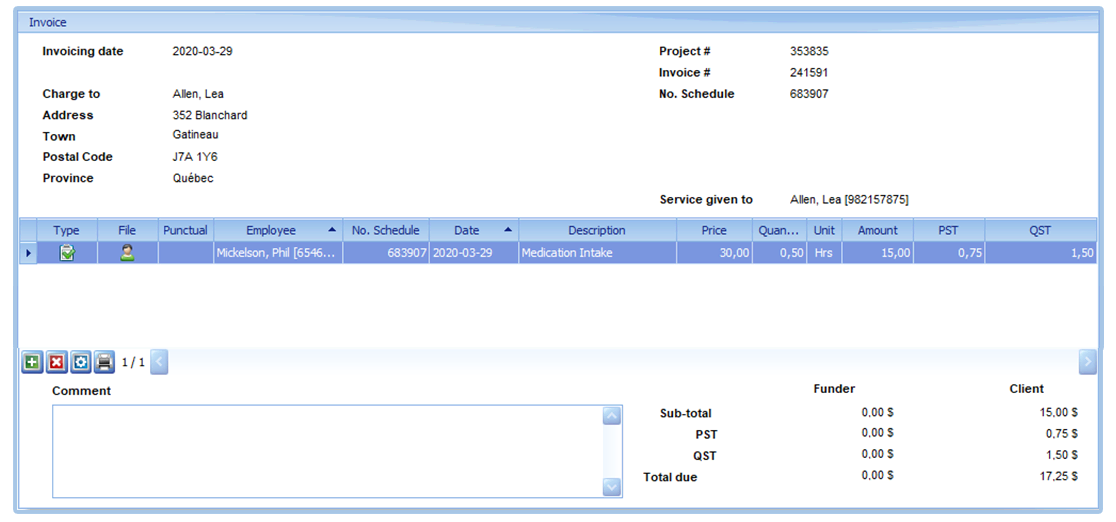Screen dimensions: 1116x522
Task: Sort by Date column header
Action: tap(474, 230)
